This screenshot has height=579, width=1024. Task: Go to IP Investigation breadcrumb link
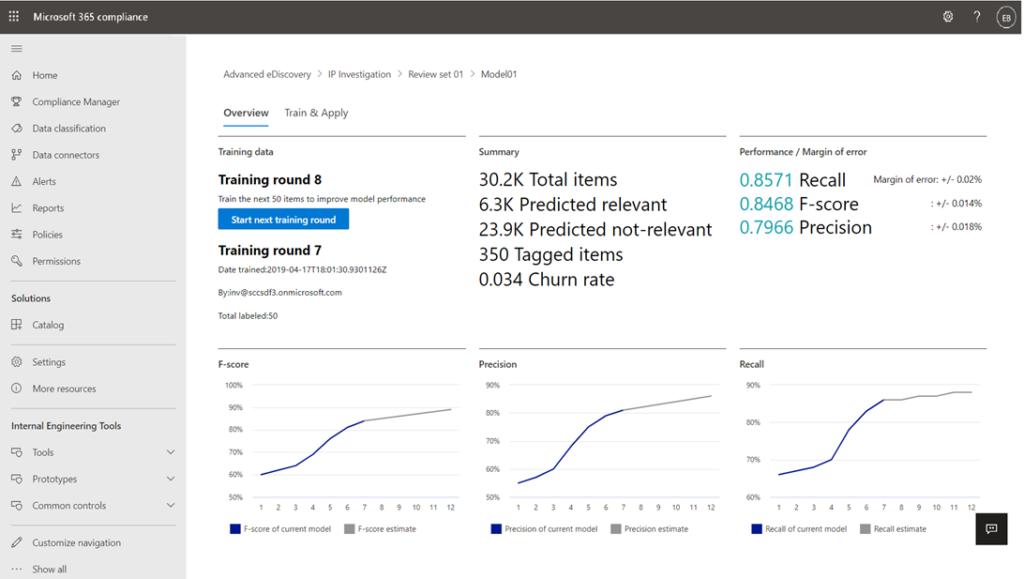[359, 74]
